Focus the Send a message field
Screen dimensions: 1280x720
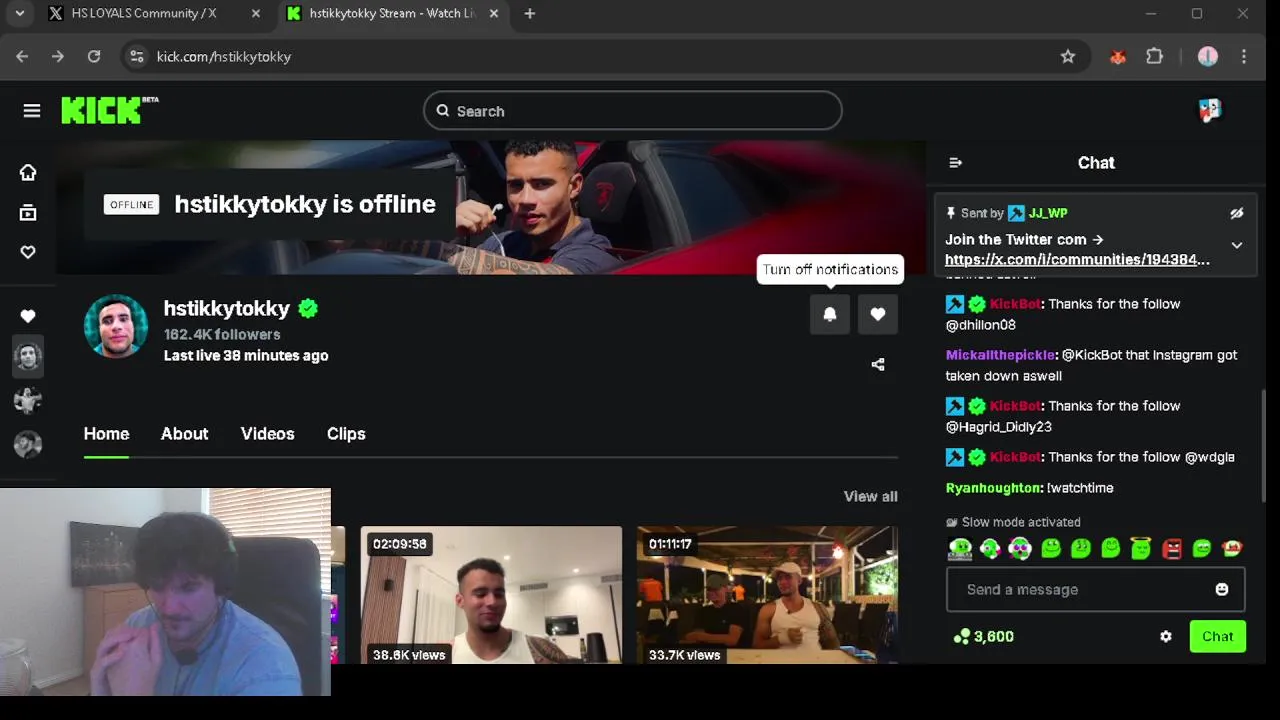click(x=1096, y=589)
